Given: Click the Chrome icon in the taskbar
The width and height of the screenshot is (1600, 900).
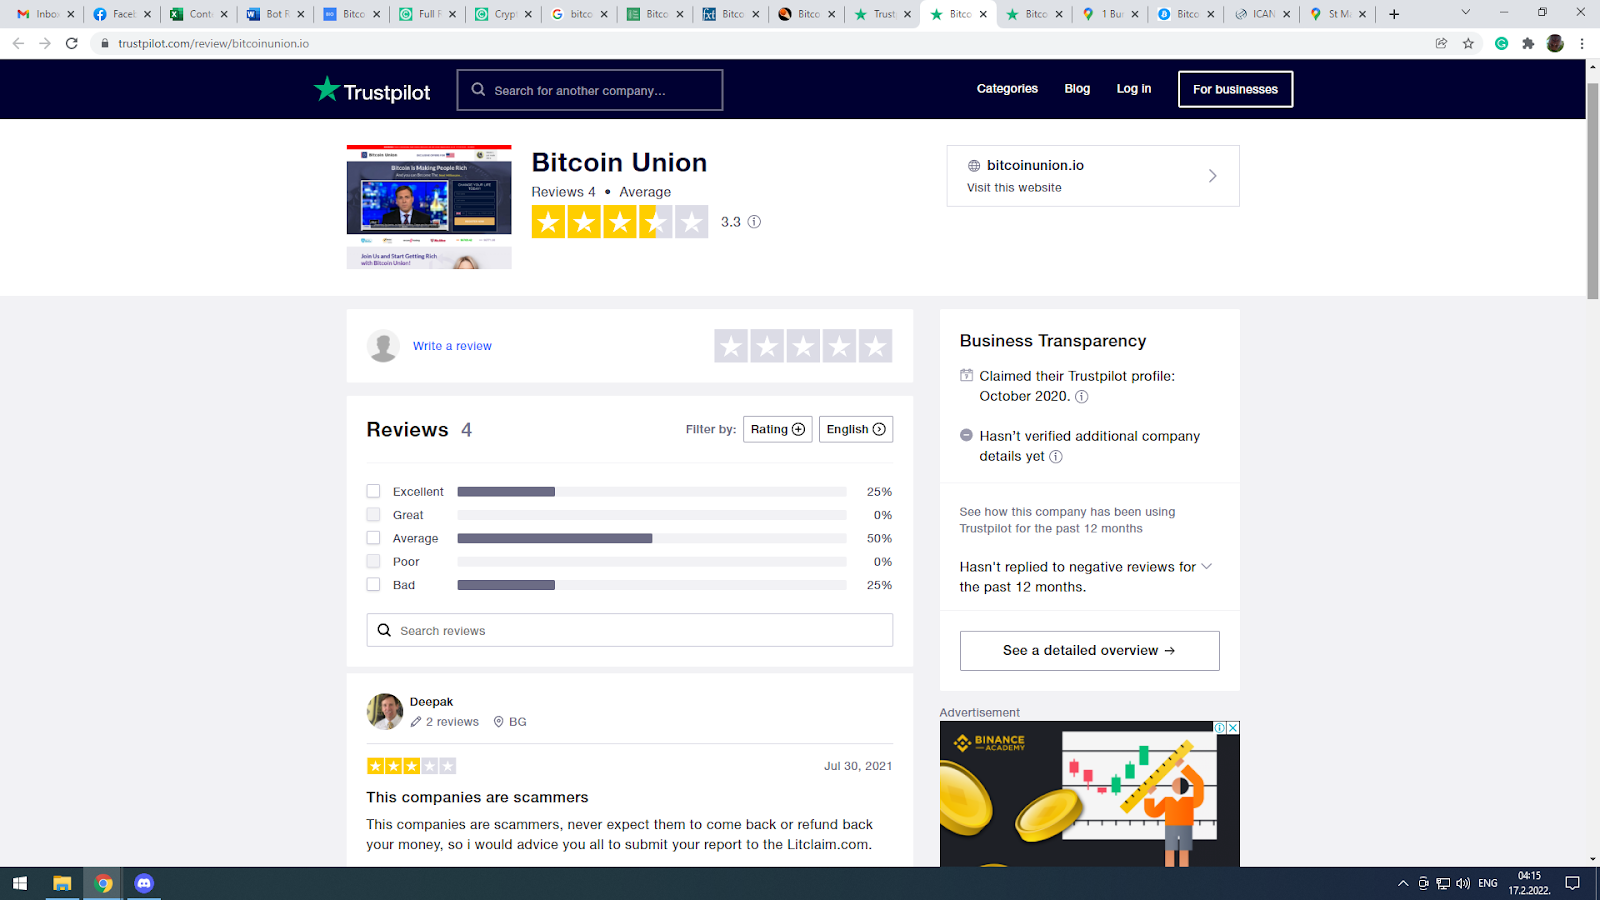Looking at the screenshot, I should click(103, 883).
